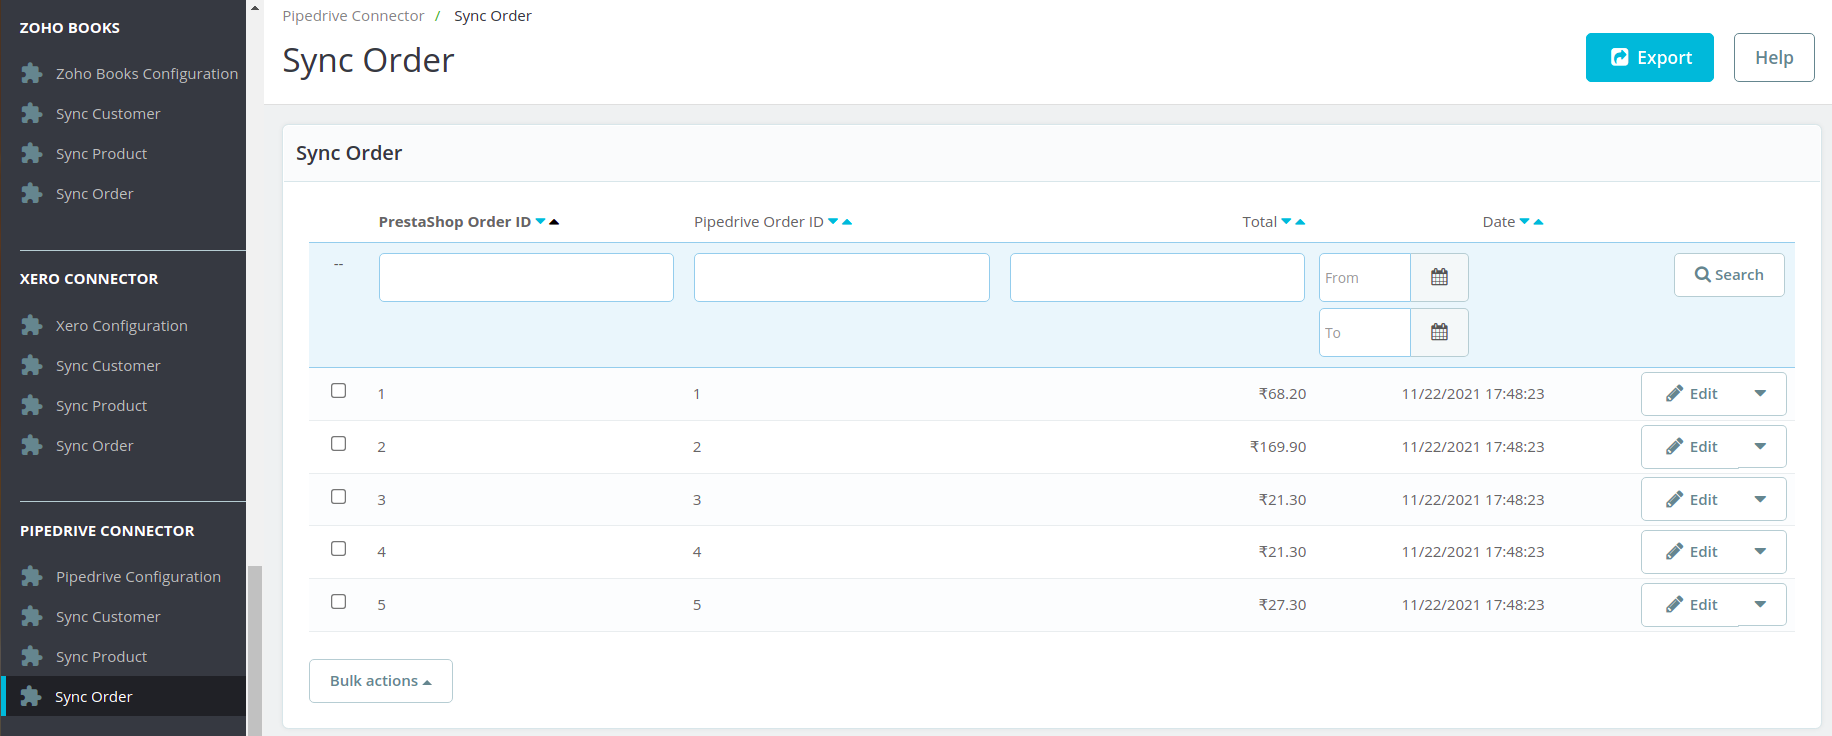This screenshot has width=1832, height=736.
Task: Select checkbox for order row 3
Action: [x=339, y=497]
